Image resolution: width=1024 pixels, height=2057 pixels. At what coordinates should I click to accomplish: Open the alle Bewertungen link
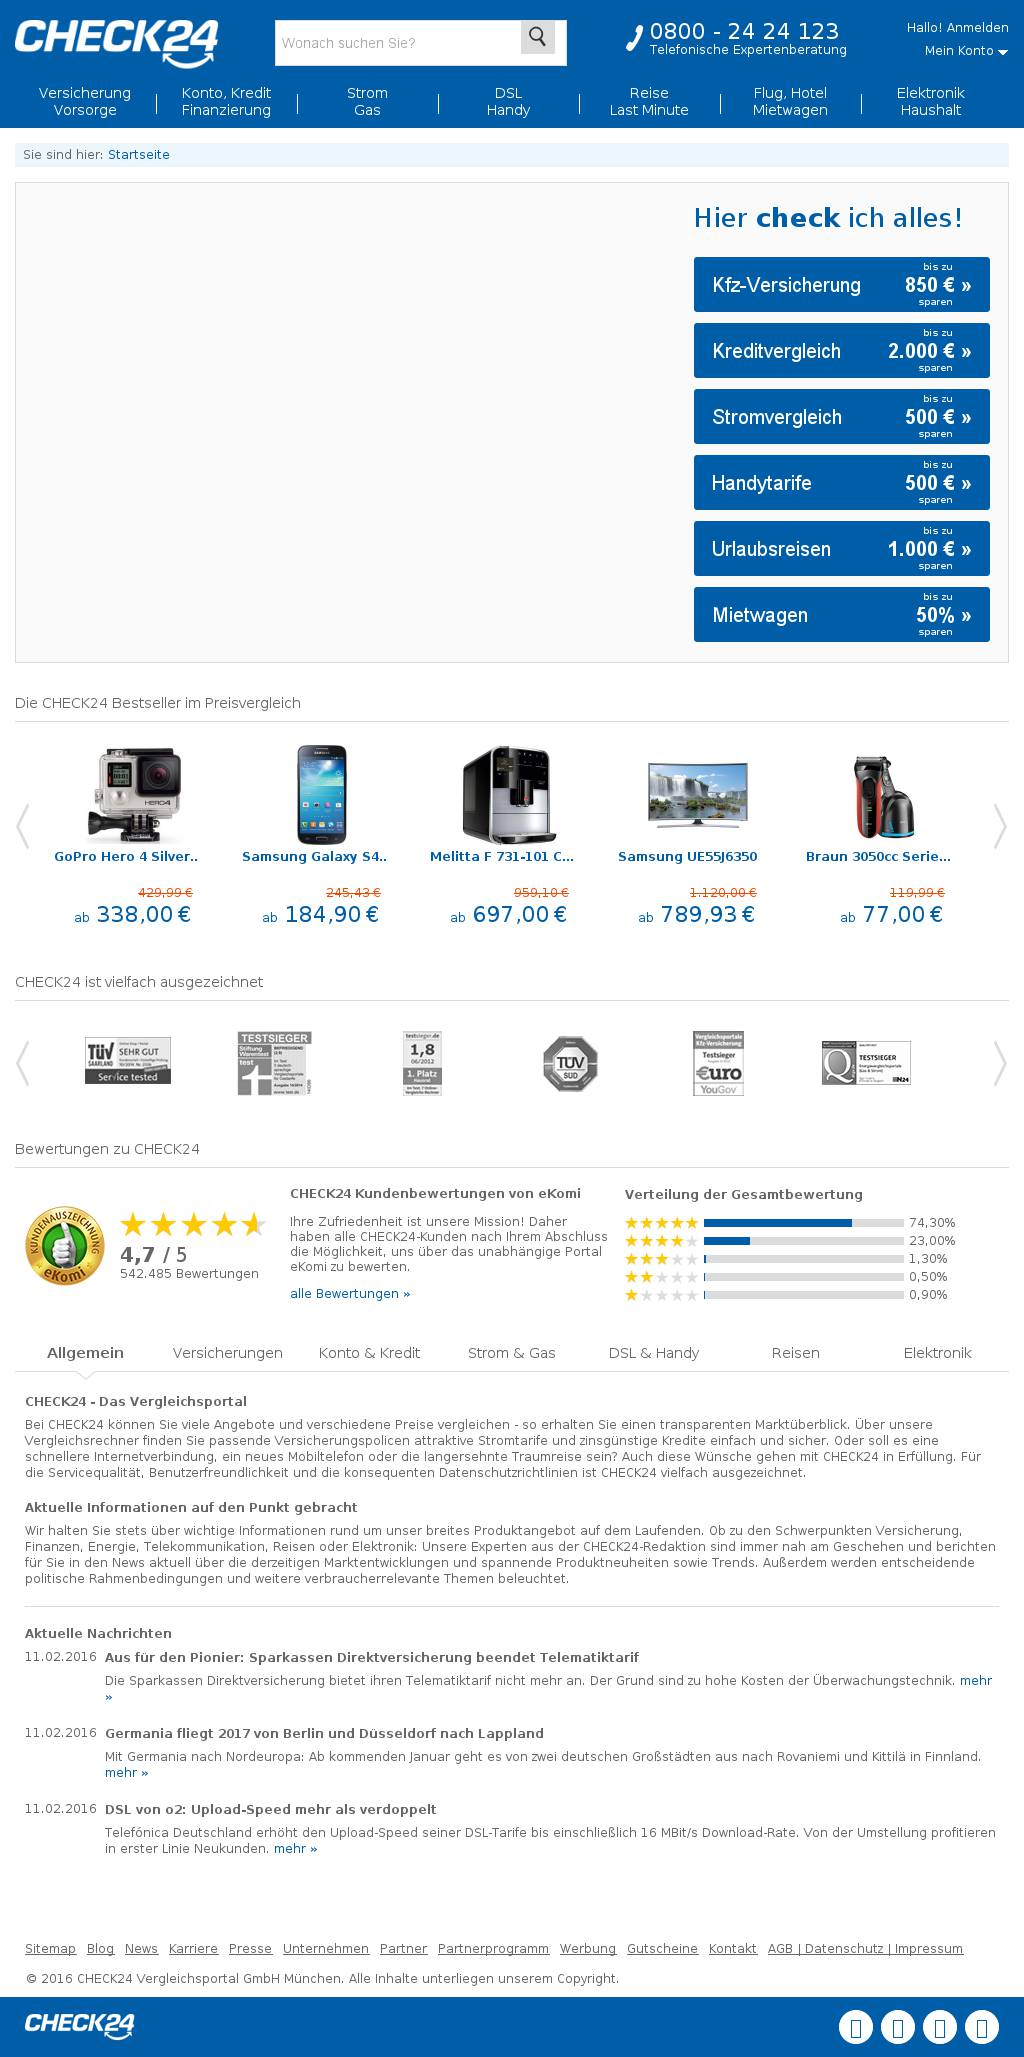tap(350, 1294)
